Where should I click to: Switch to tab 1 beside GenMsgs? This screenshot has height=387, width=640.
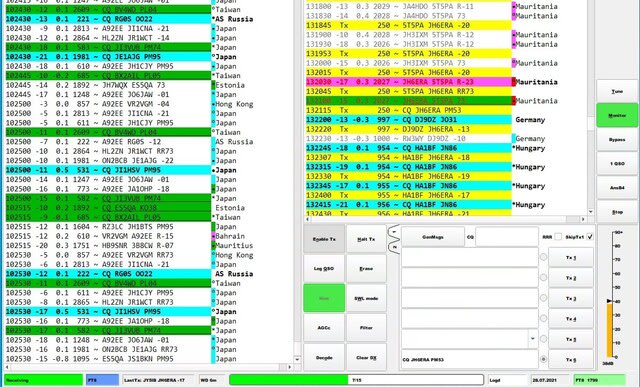point(394,231)
